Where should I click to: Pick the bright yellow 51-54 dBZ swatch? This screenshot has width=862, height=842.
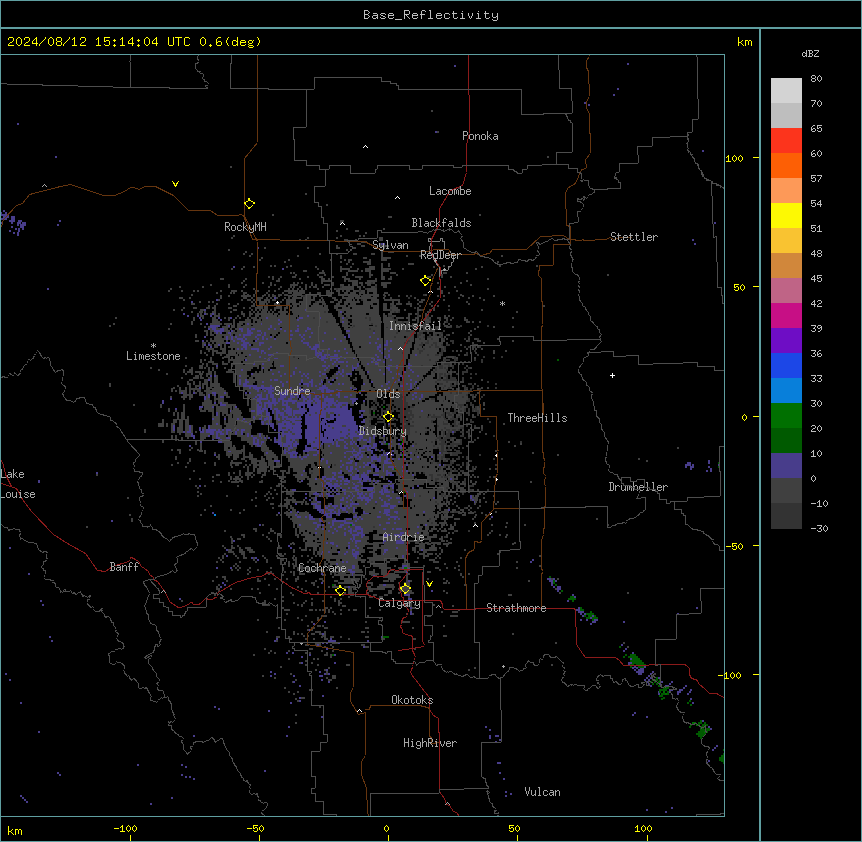coord(786,215)
